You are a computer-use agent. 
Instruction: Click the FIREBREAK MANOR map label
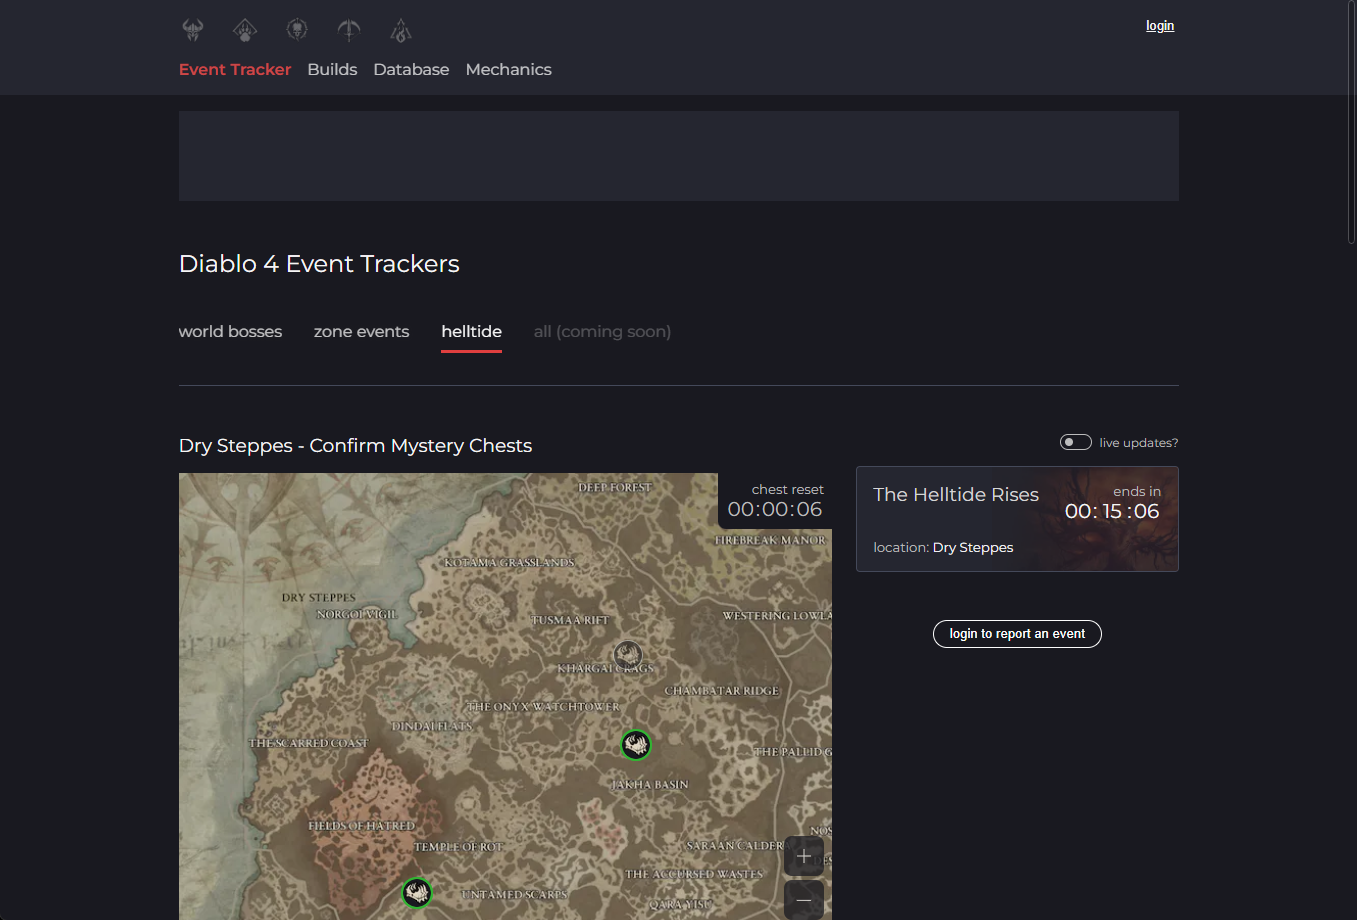771,540
